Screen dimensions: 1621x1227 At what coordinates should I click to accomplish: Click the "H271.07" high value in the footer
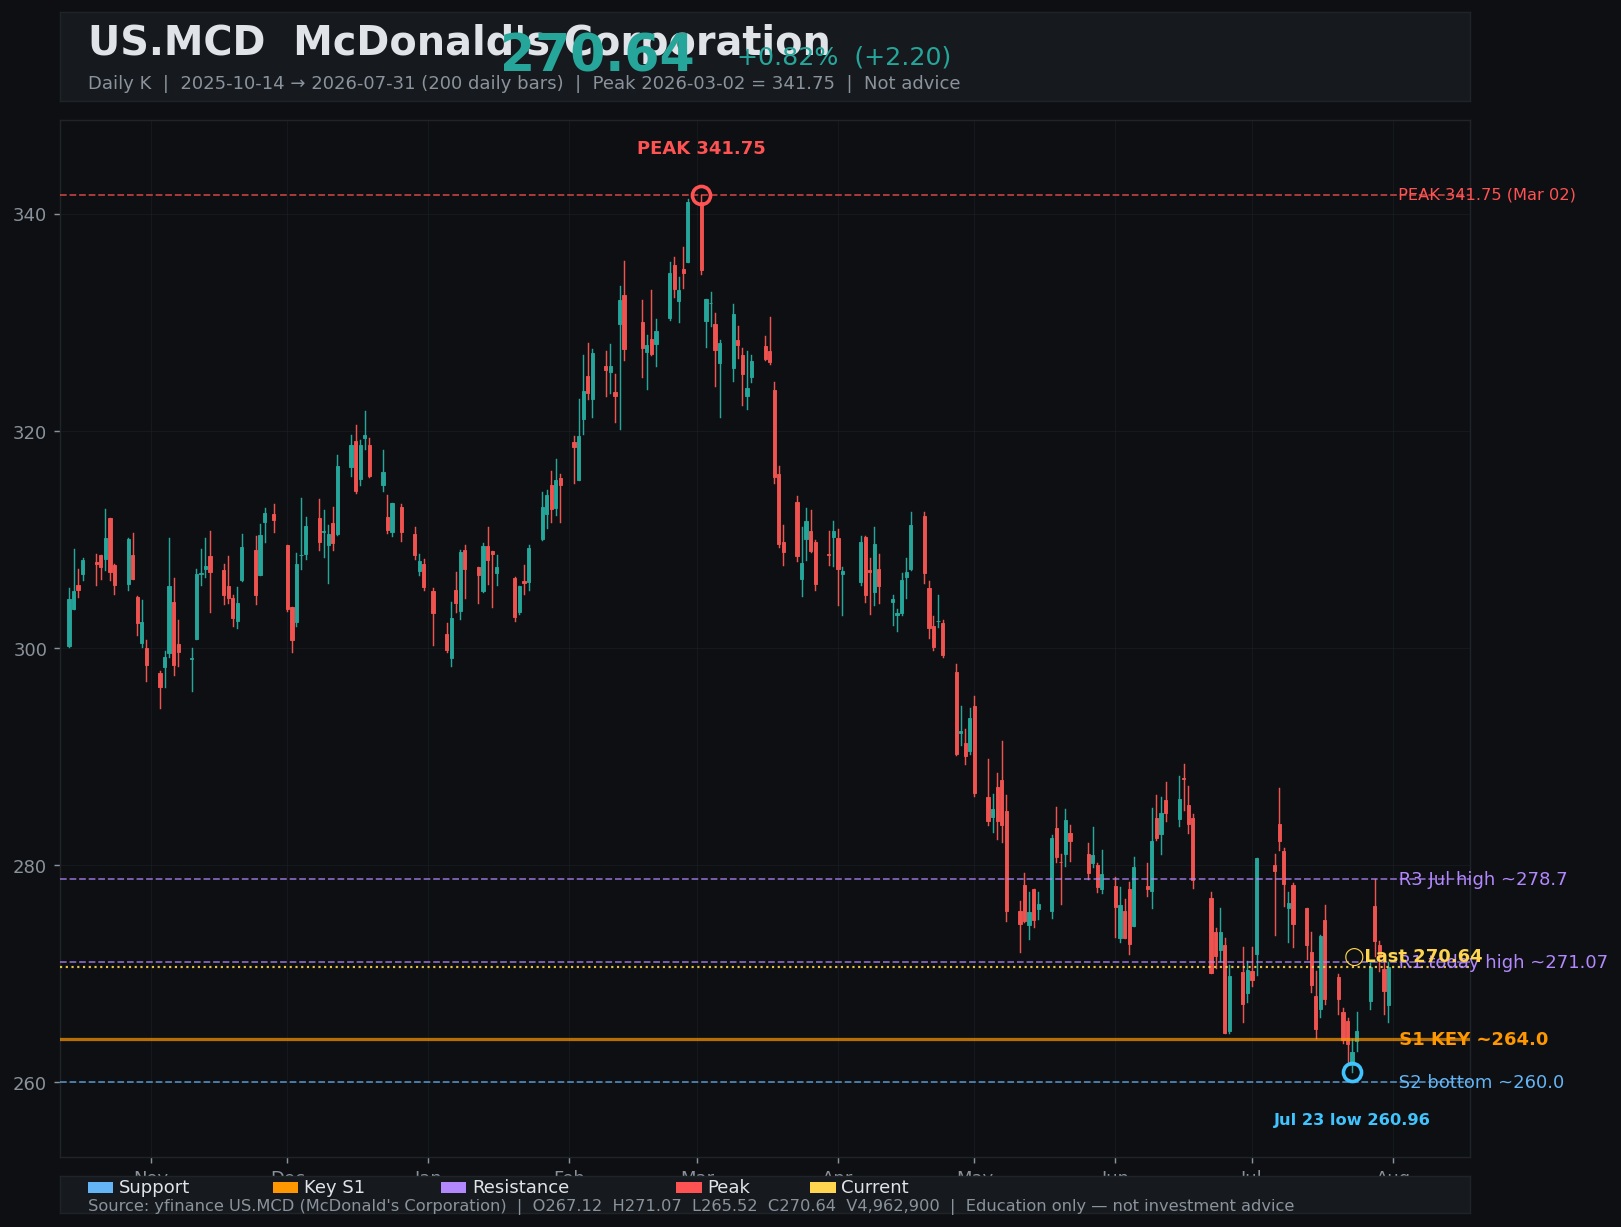pos(647,1206)
